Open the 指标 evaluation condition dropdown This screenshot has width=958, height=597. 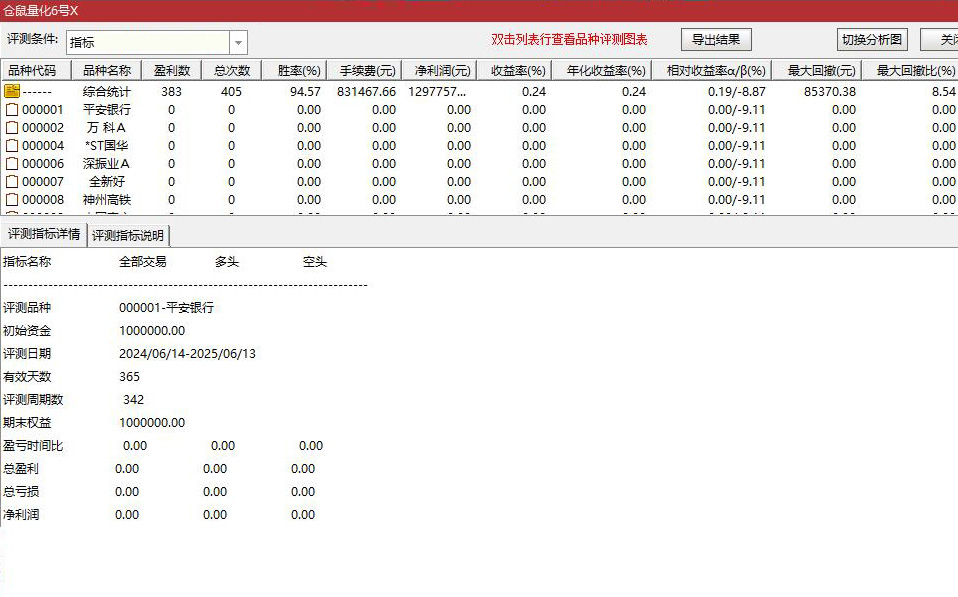point(238,42)
